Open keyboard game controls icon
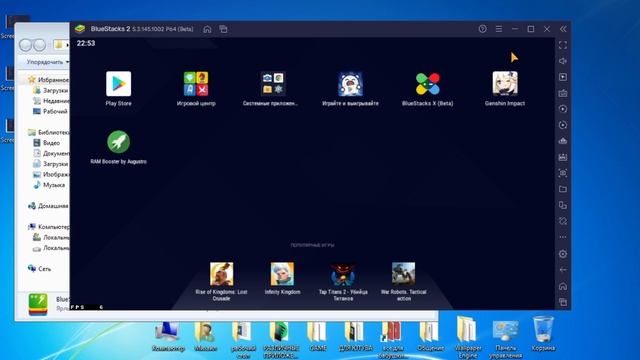The image size is (640, 360). pos(563,93)
